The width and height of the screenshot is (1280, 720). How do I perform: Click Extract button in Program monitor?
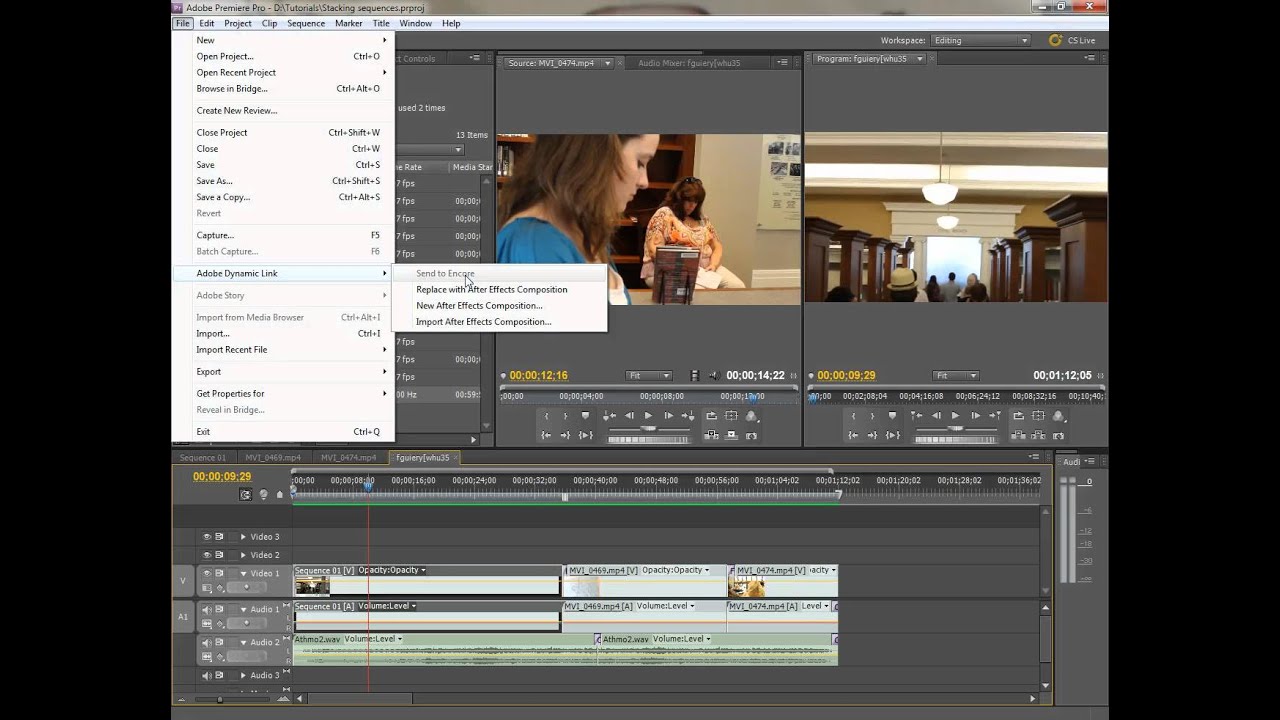pyautogui.click(x=1038, y=435)
